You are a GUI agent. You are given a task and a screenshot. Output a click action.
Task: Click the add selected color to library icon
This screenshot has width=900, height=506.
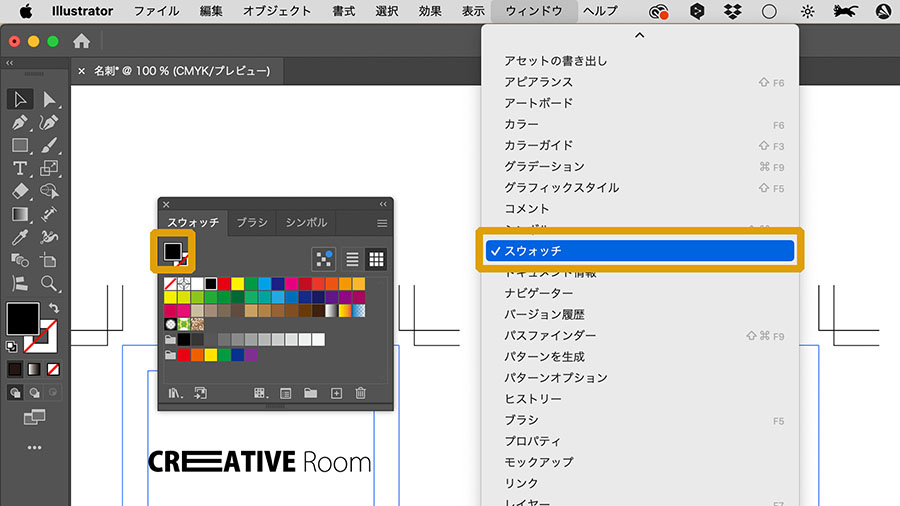coord(200,393)
